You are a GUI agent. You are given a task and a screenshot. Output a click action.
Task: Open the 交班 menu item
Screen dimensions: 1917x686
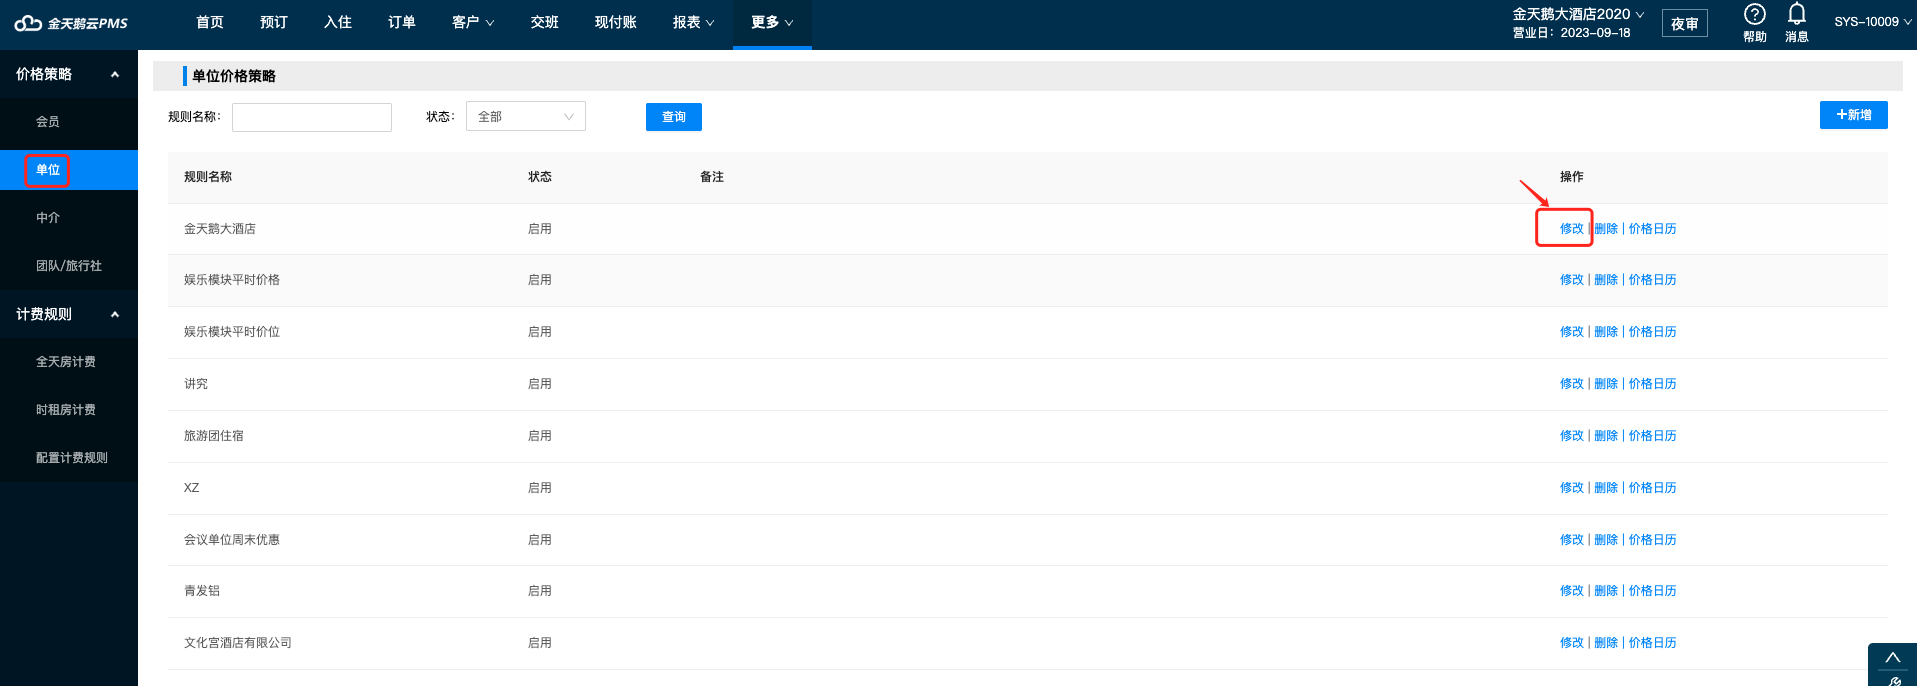(545, 23)
